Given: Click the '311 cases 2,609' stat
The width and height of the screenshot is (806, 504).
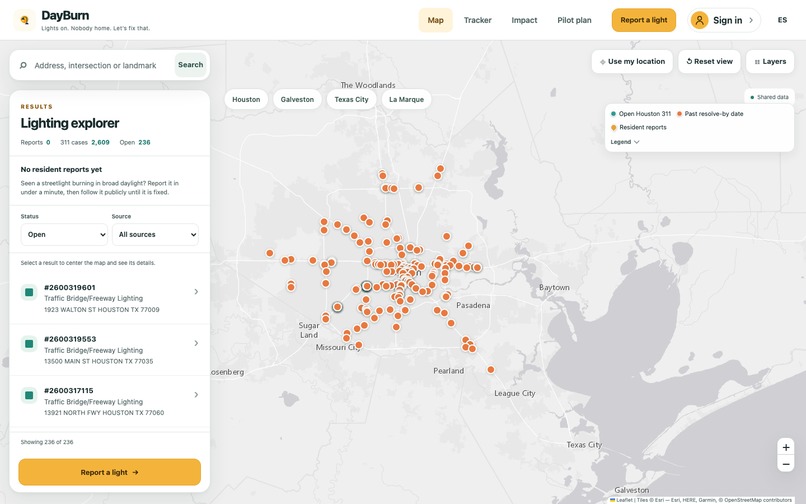Looking at the screenshot, I should (85, 142).
